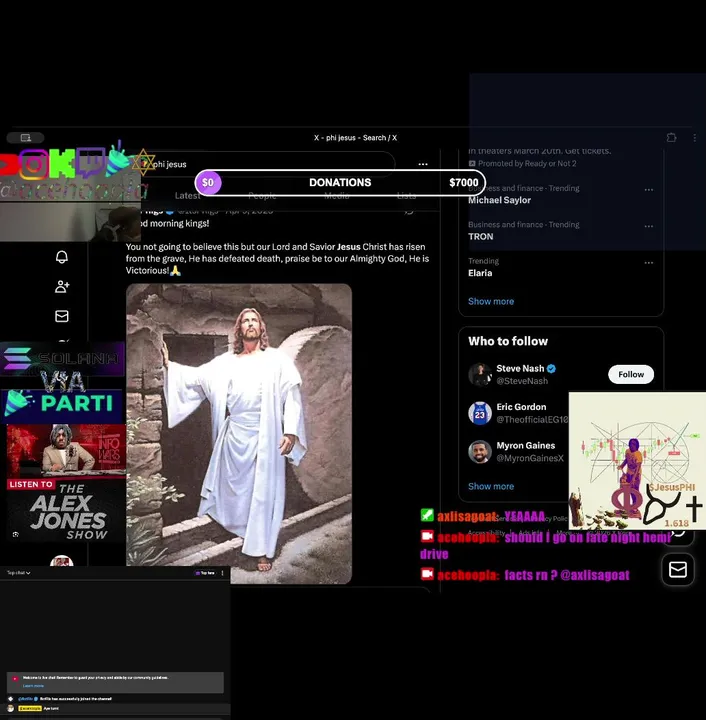The height and width of the screenshot is (720, 706).
Task: Click the $7000 donations goal amount
Action: 464,182
